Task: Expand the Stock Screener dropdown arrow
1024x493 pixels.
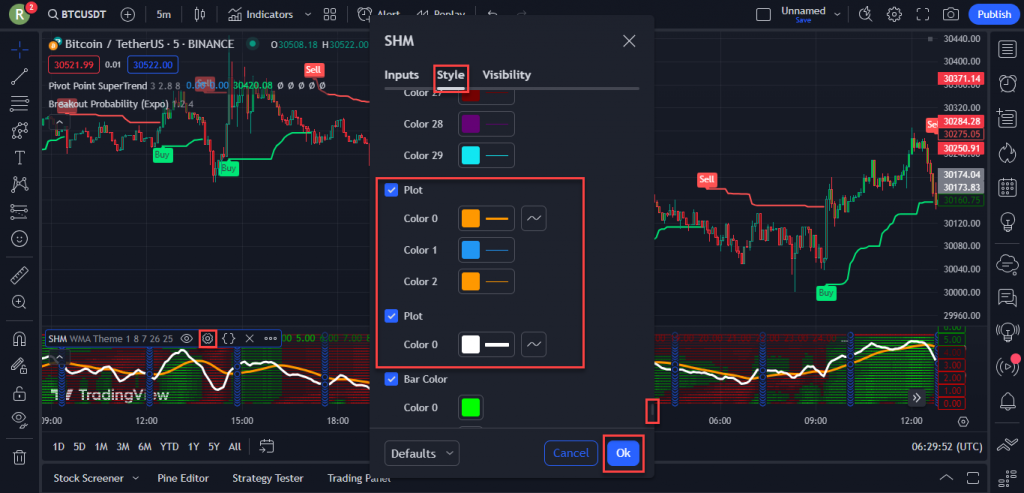Action: pos(135,479)
